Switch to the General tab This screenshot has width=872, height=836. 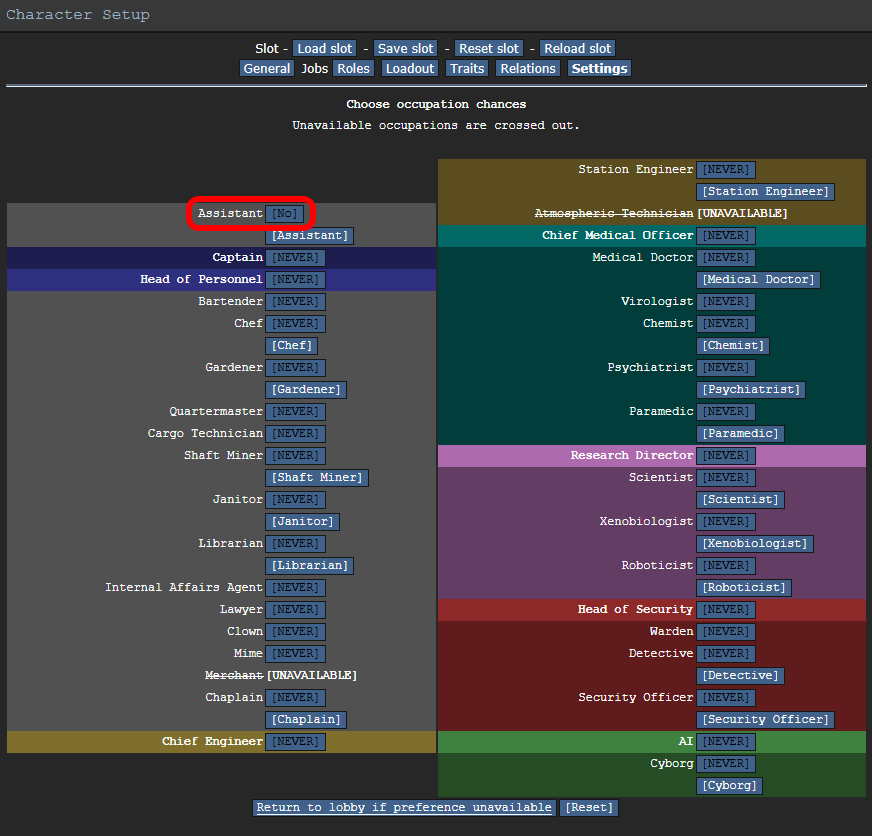(x=267, y=68)
